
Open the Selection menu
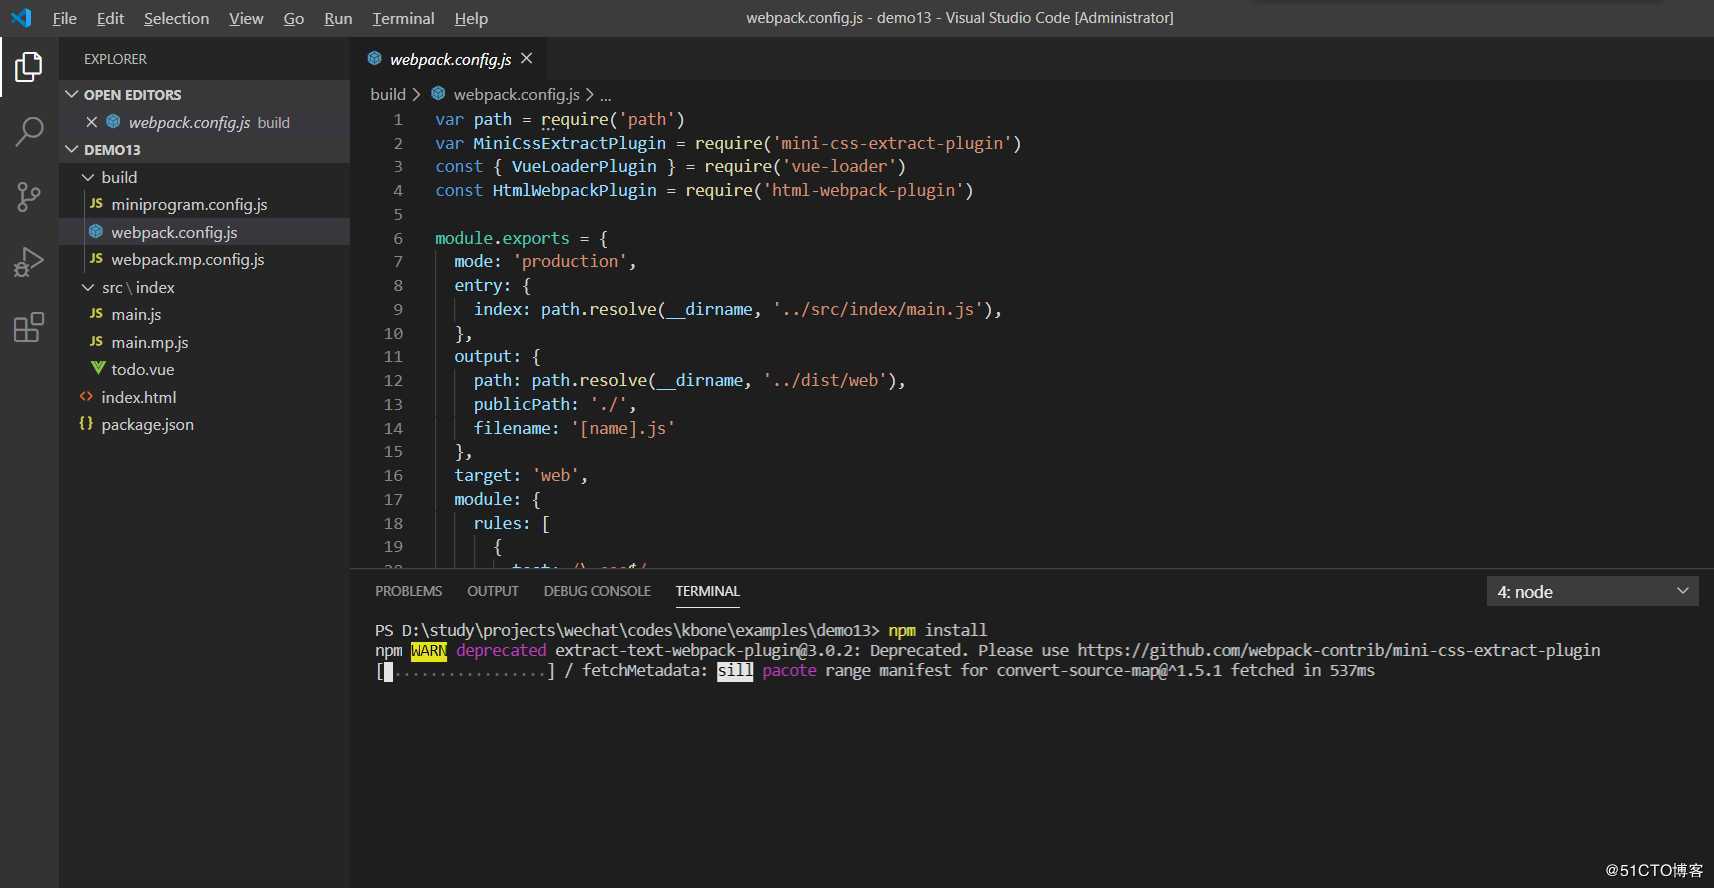tap(176, 18)
